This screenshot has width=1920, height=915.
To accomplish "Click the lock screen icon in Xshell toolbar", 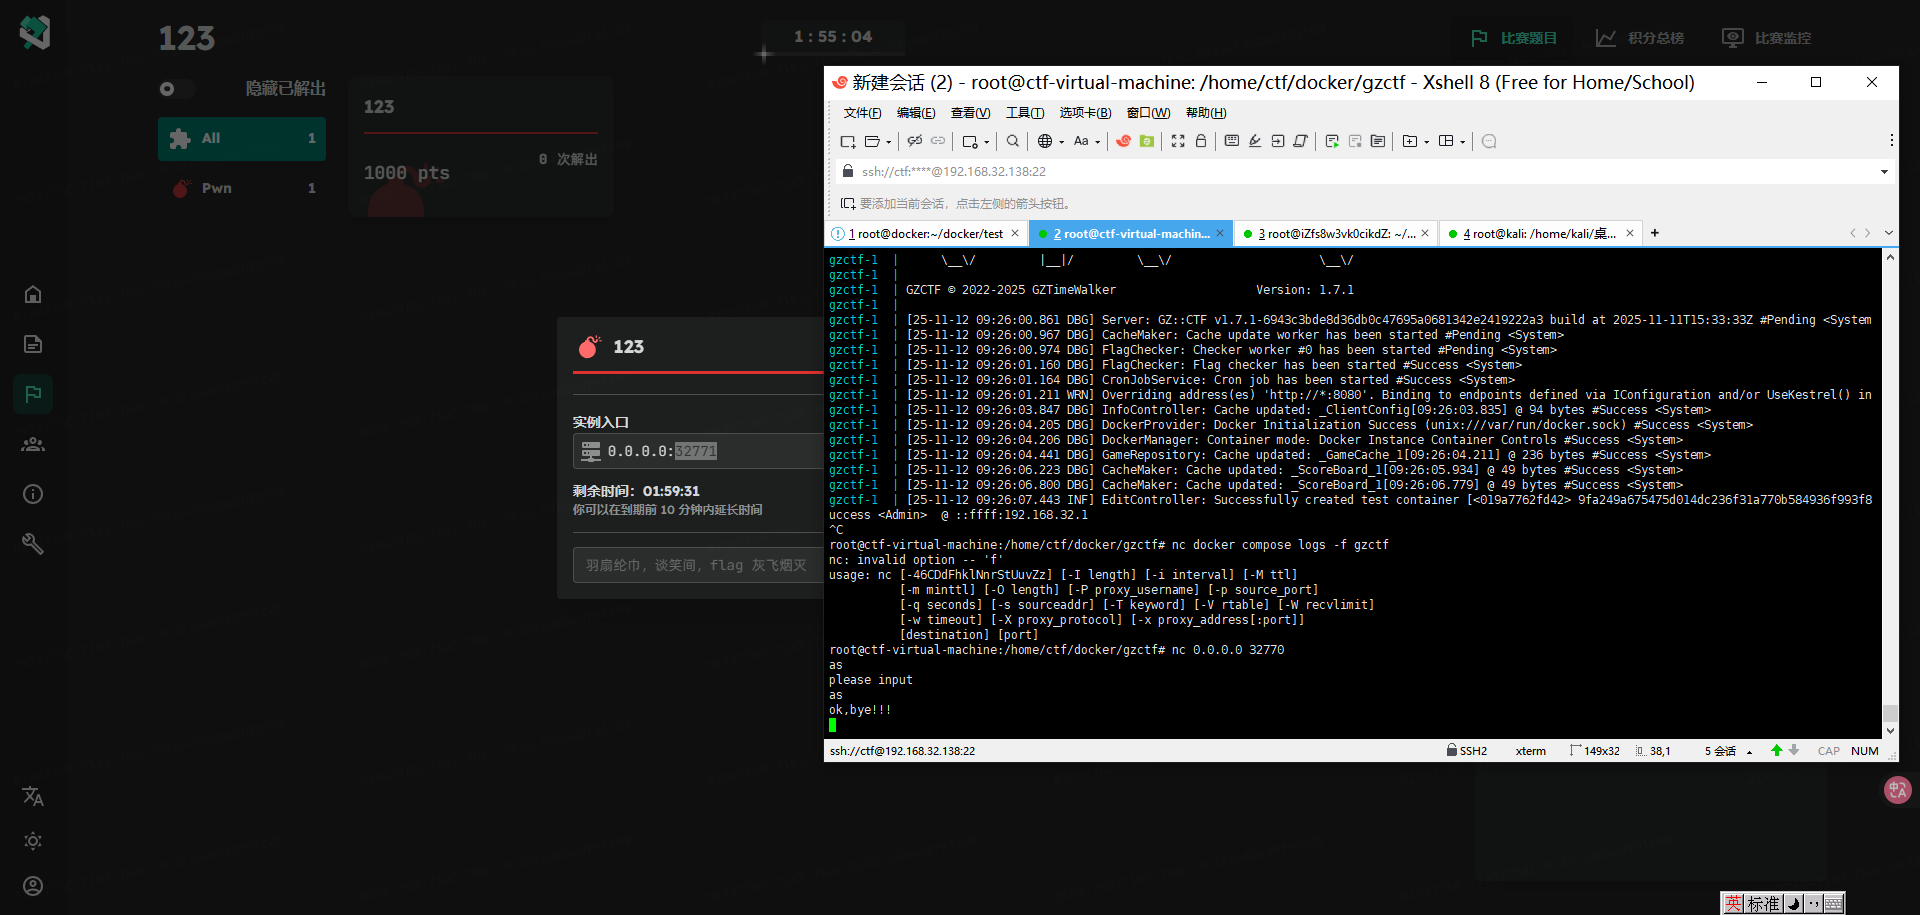I will point(1201,141).
